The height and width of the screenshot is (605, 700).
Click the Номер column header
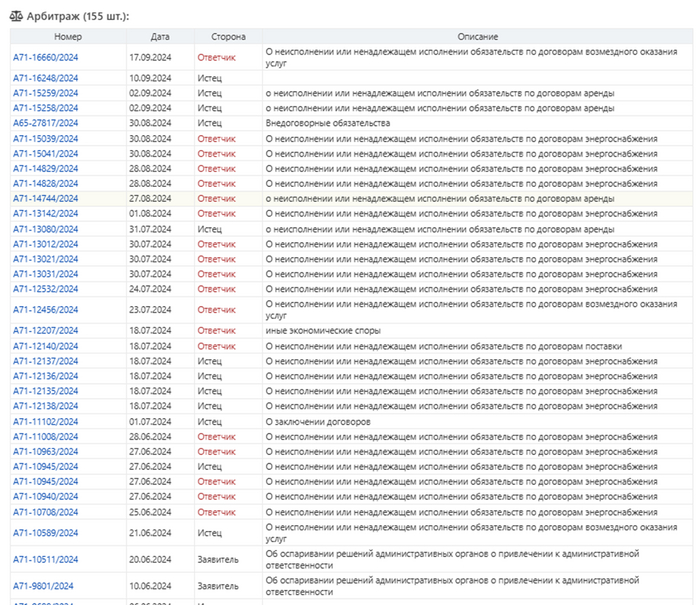67,36
